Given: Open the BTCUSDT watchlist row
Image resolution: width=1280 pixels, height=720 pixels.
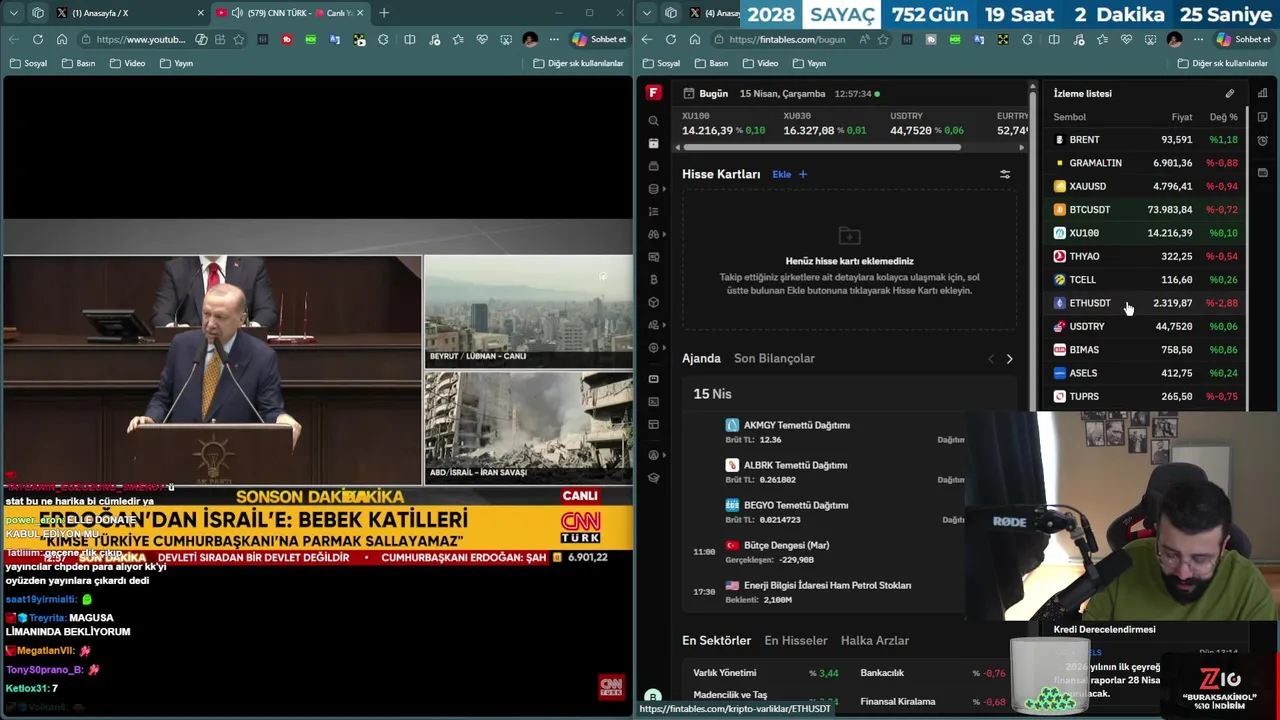Looking at the screenshot, I should click(x=1146, y=210).
